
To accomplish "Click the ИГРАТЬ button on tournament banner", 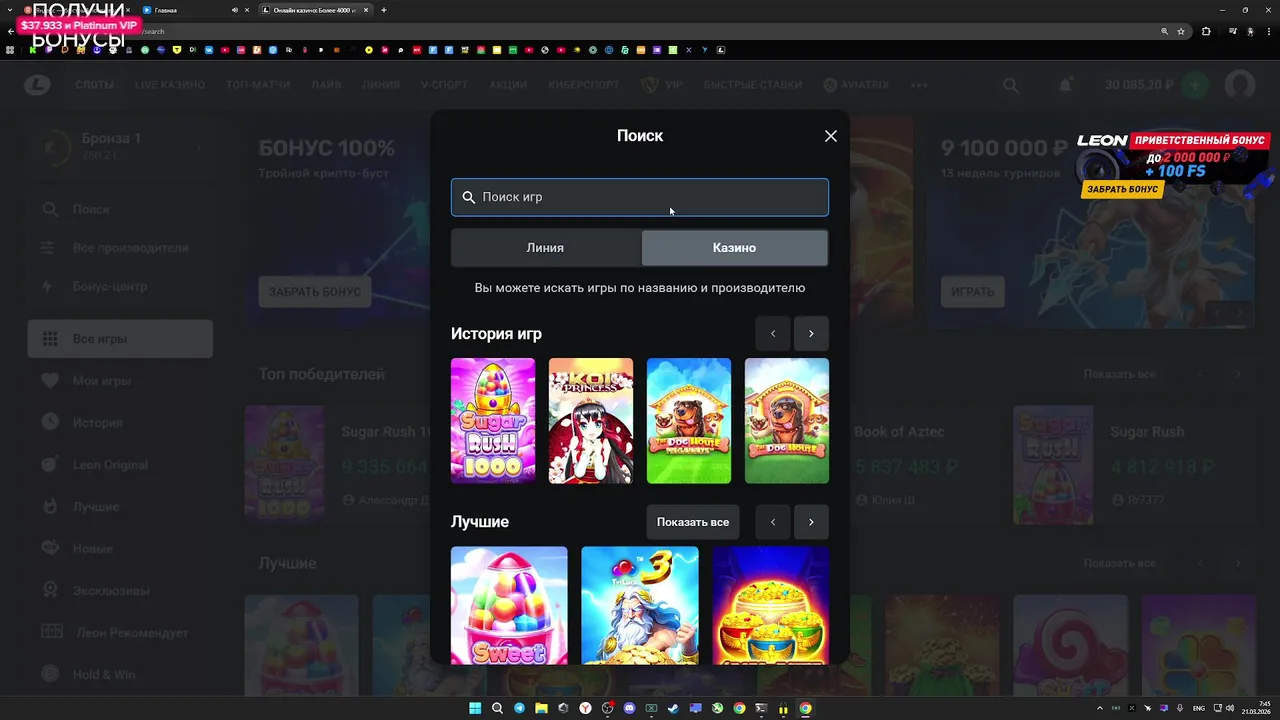I will click(x=972, y=292).
